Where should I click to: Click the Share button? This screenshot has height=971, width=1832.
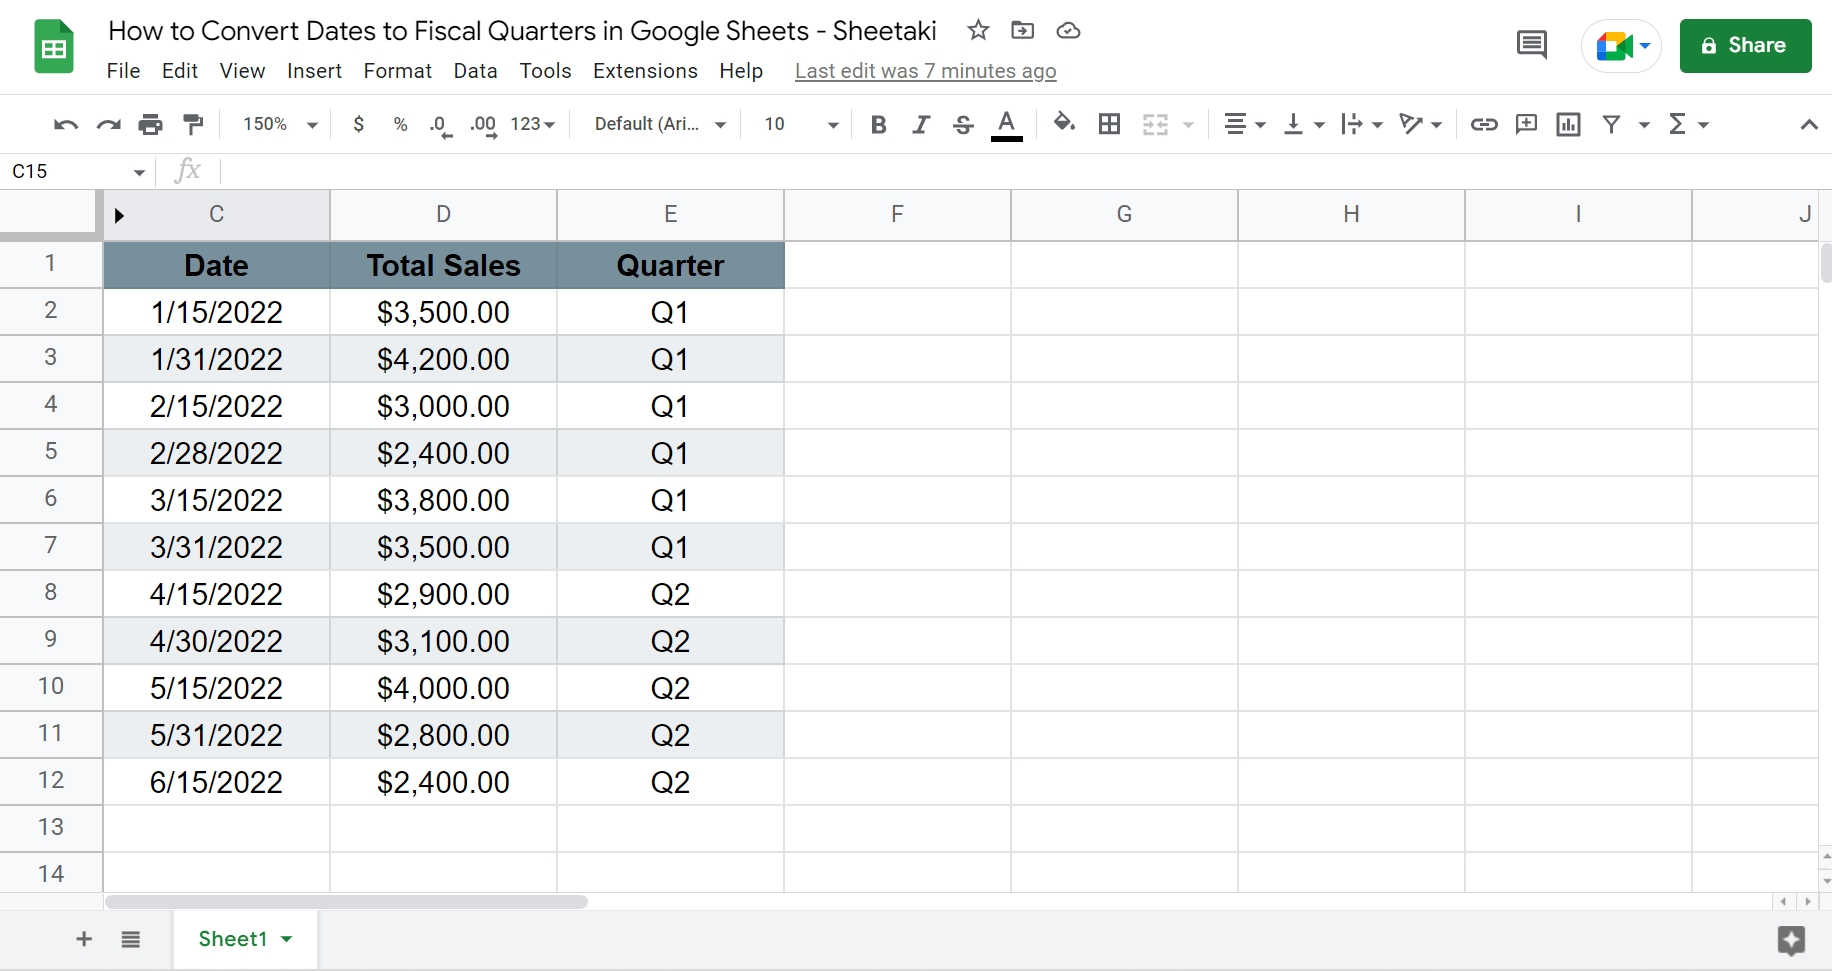pos(1745,45)
